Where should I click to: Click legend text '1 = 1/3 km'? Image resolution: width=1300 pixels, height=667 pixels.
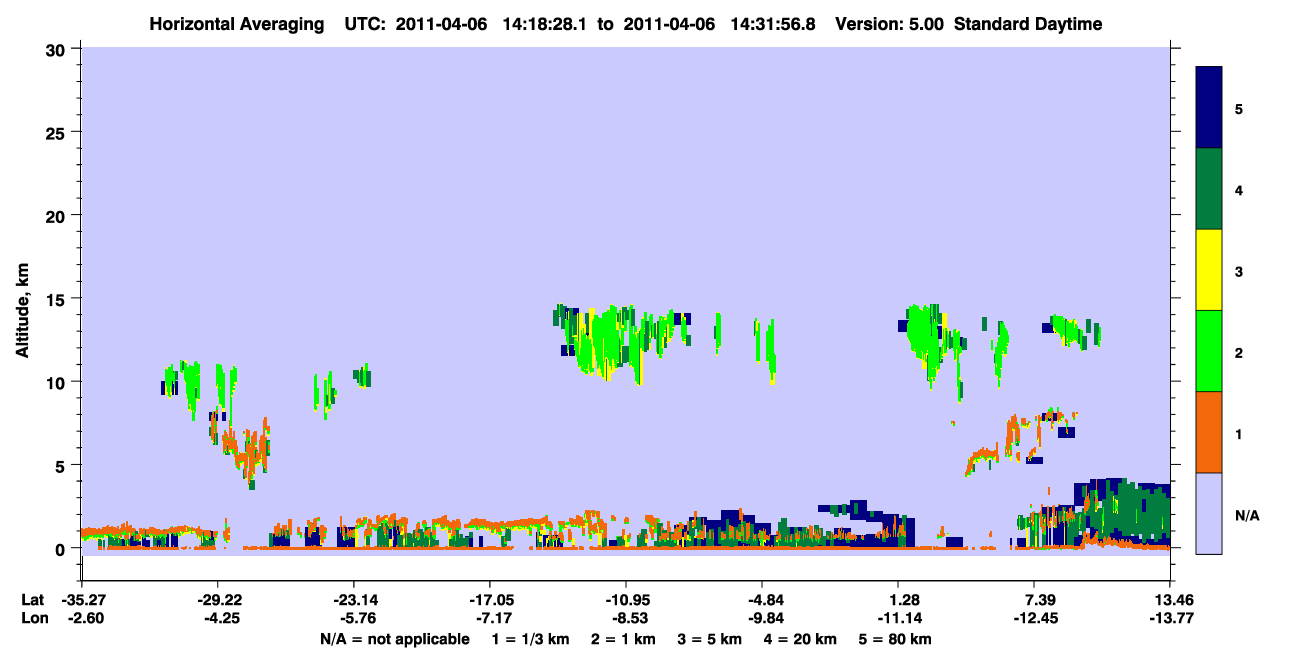tap(531, 638)
